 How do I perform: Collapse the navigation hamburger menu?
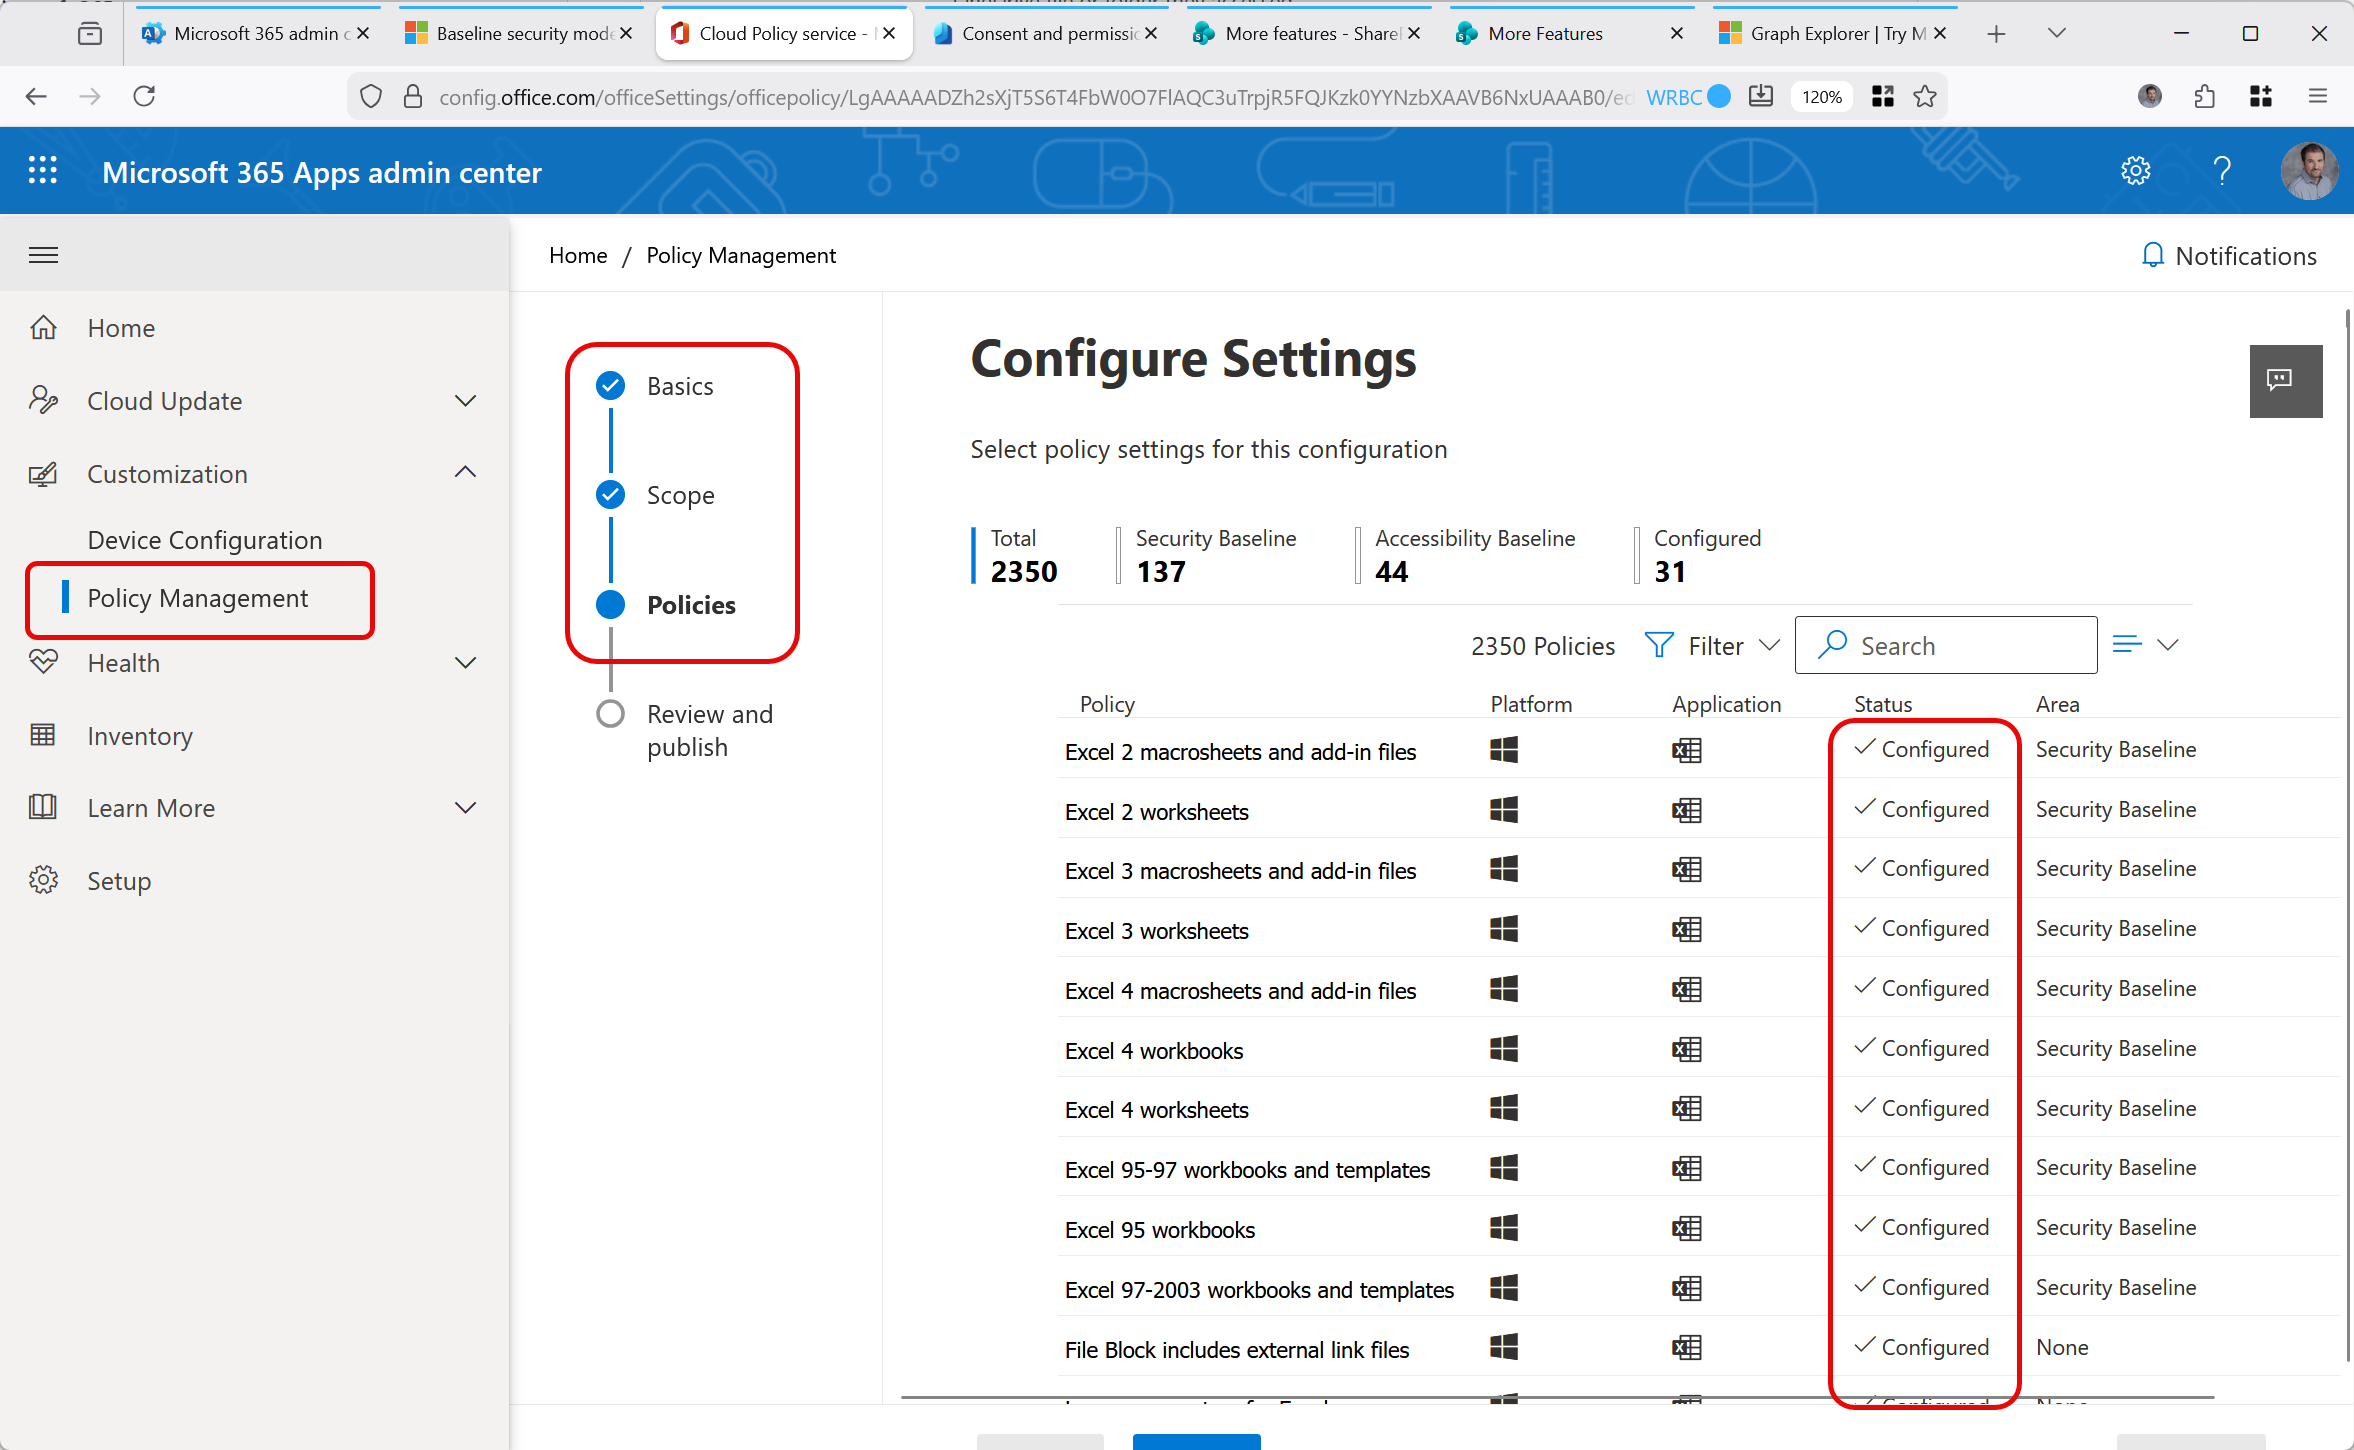[43, 255]
